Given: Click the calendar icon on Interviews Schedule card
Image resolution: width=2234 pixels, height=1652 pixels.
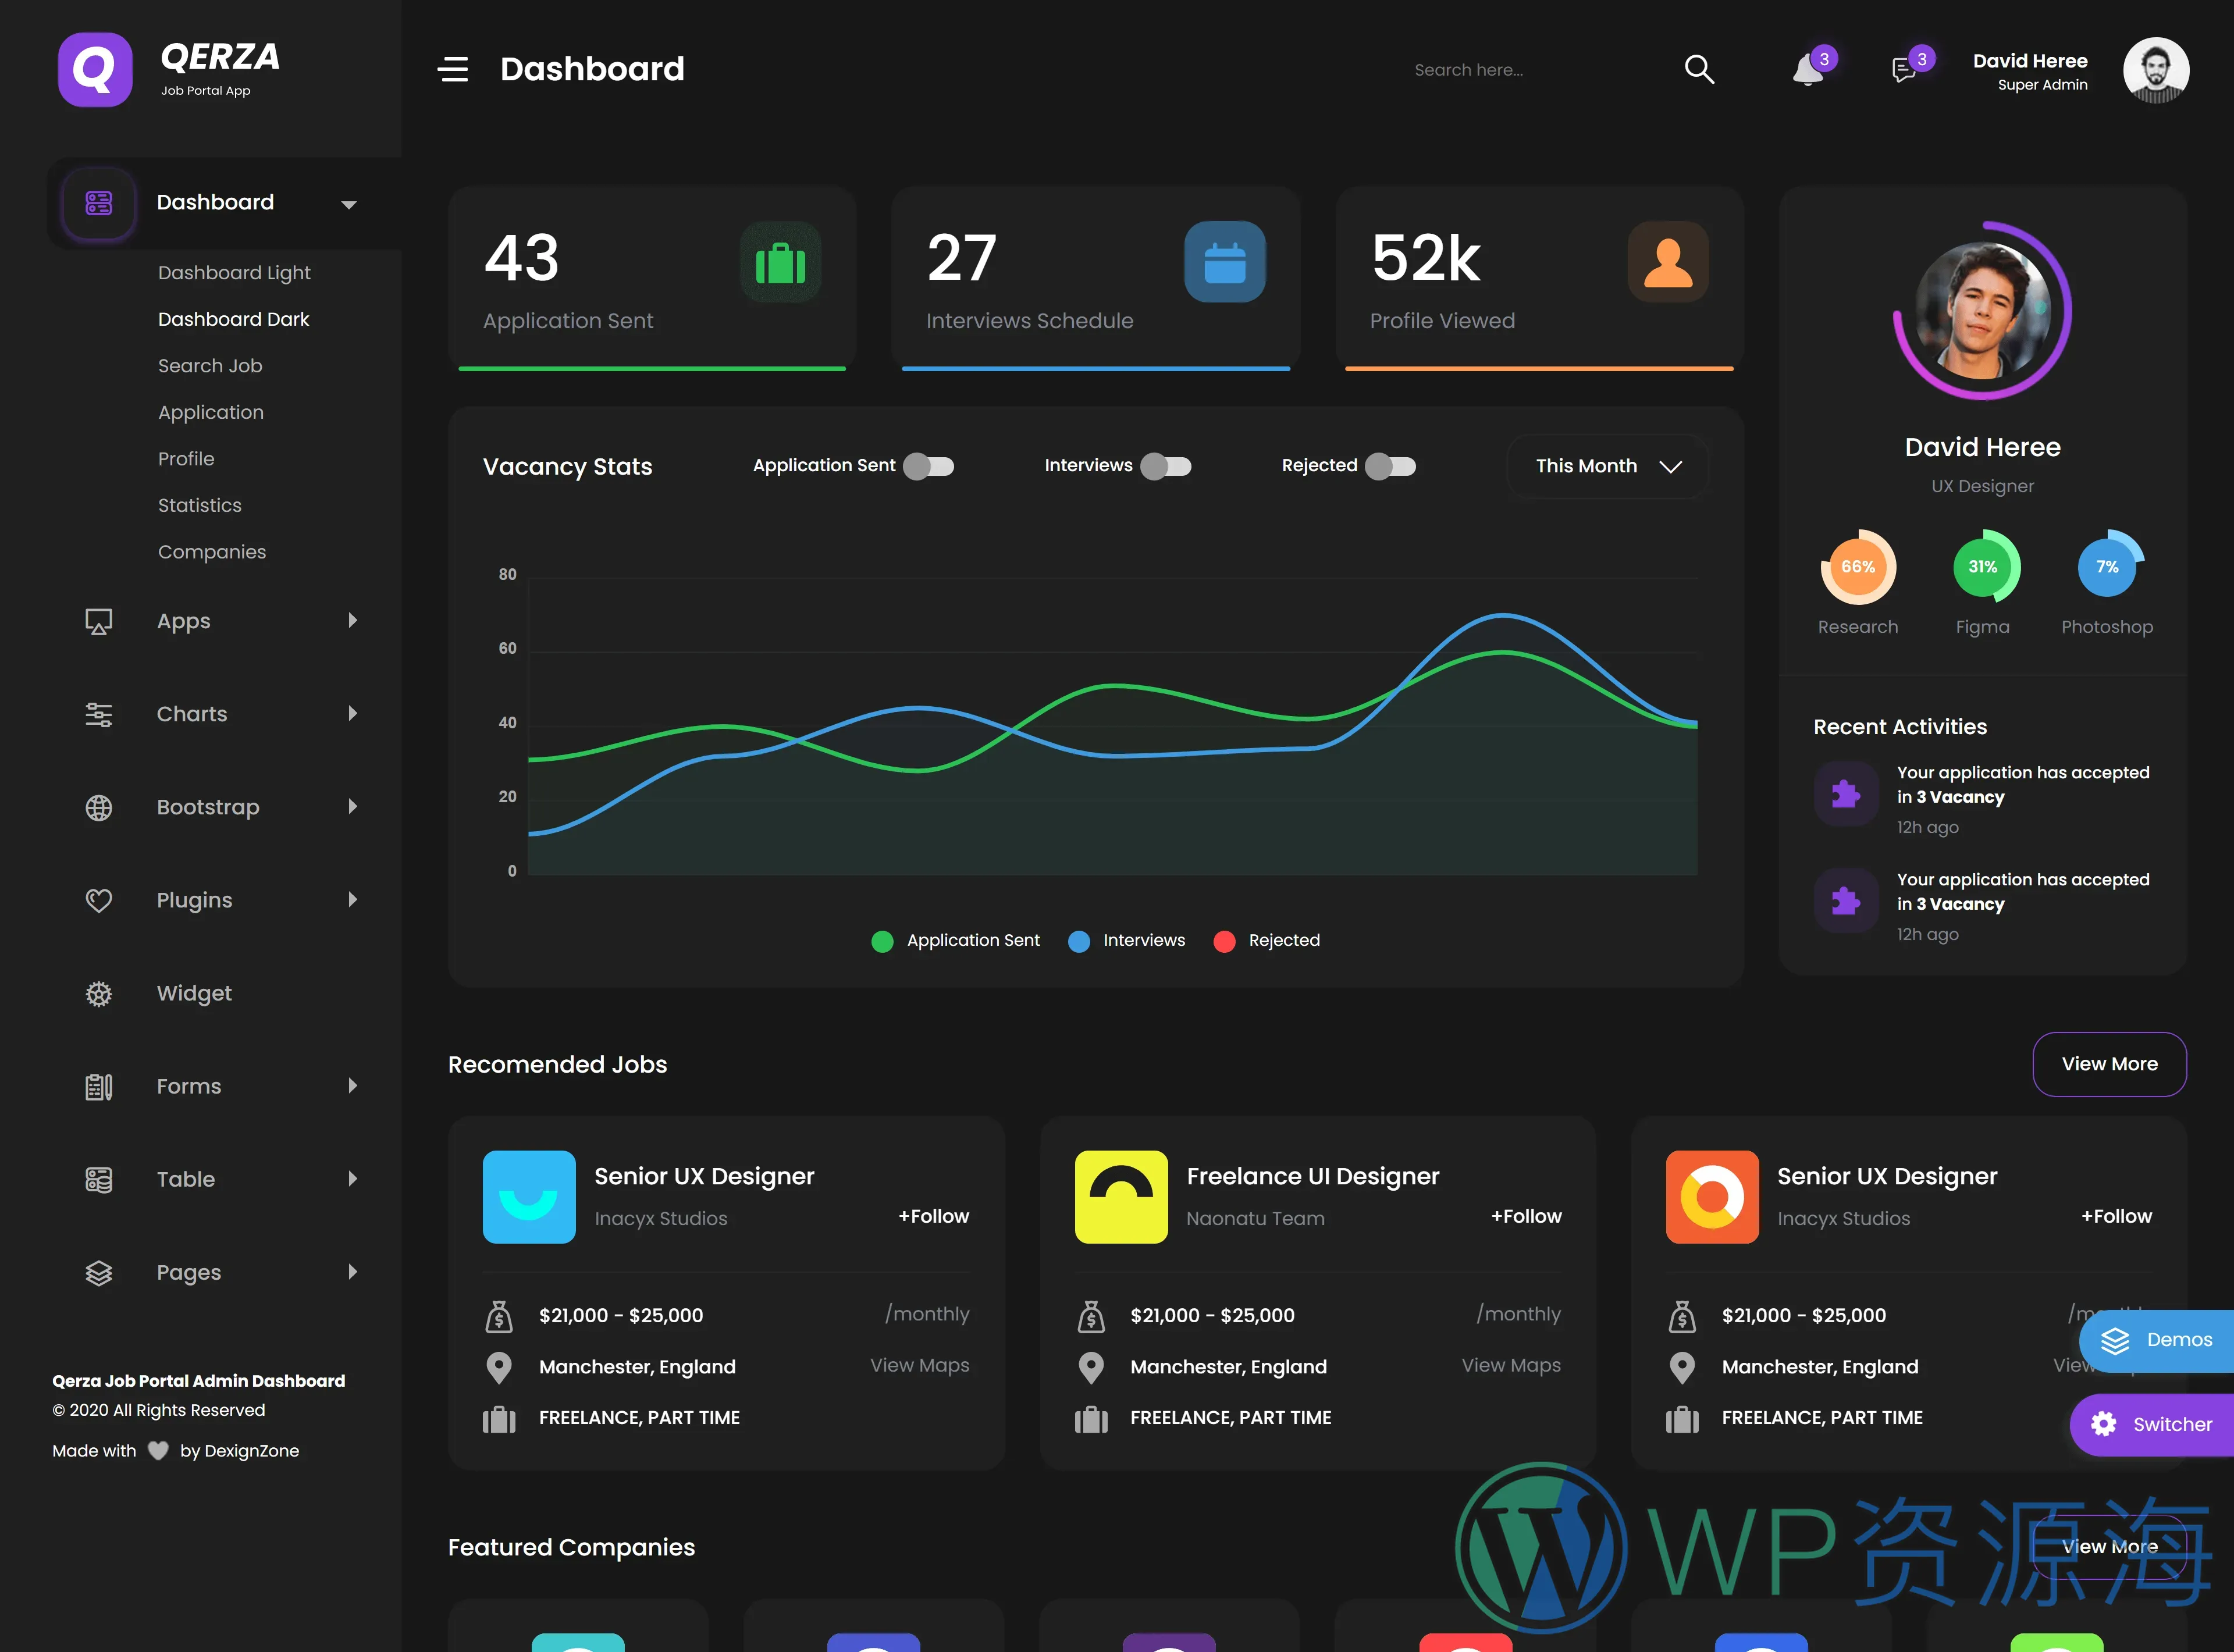Looking at the screenshot, I should pyautogui.click(x=1225, y=262).
